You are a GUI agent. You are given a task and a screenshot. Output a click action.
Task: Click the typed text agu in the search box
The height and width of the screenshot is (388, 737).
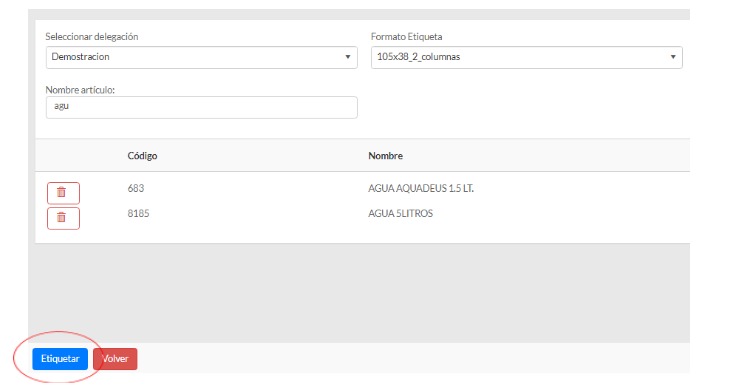coord(62,106)
